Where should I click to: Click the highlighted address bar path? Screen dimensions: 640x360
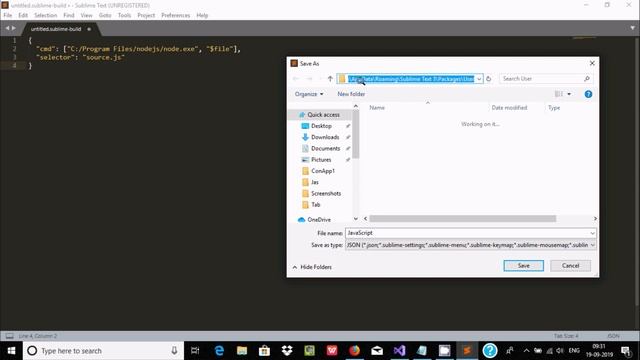click(x=411, y=78)
